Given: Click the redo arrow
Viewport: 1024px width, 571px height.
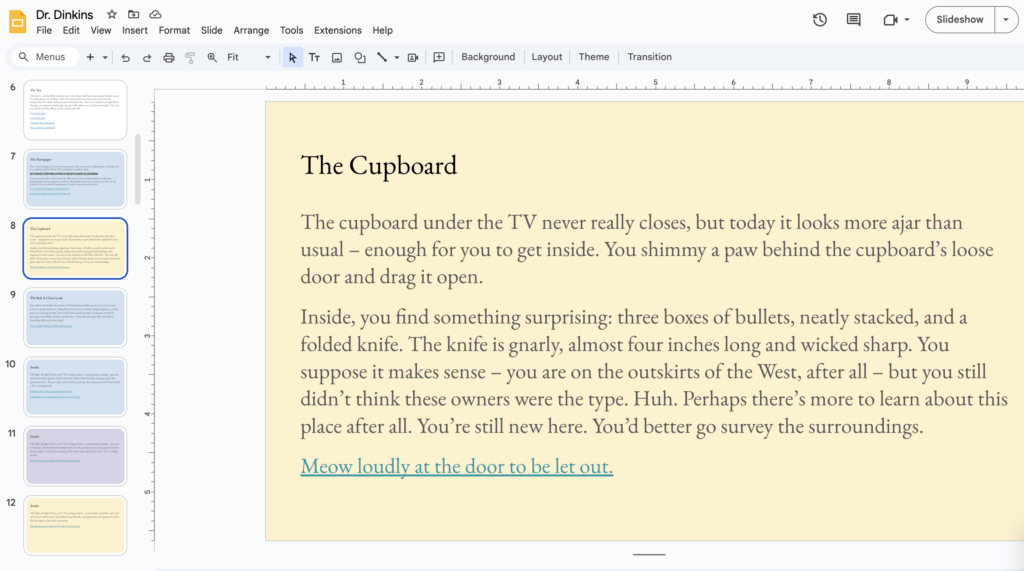Looking at the screenshot, I should coord(147,58).
